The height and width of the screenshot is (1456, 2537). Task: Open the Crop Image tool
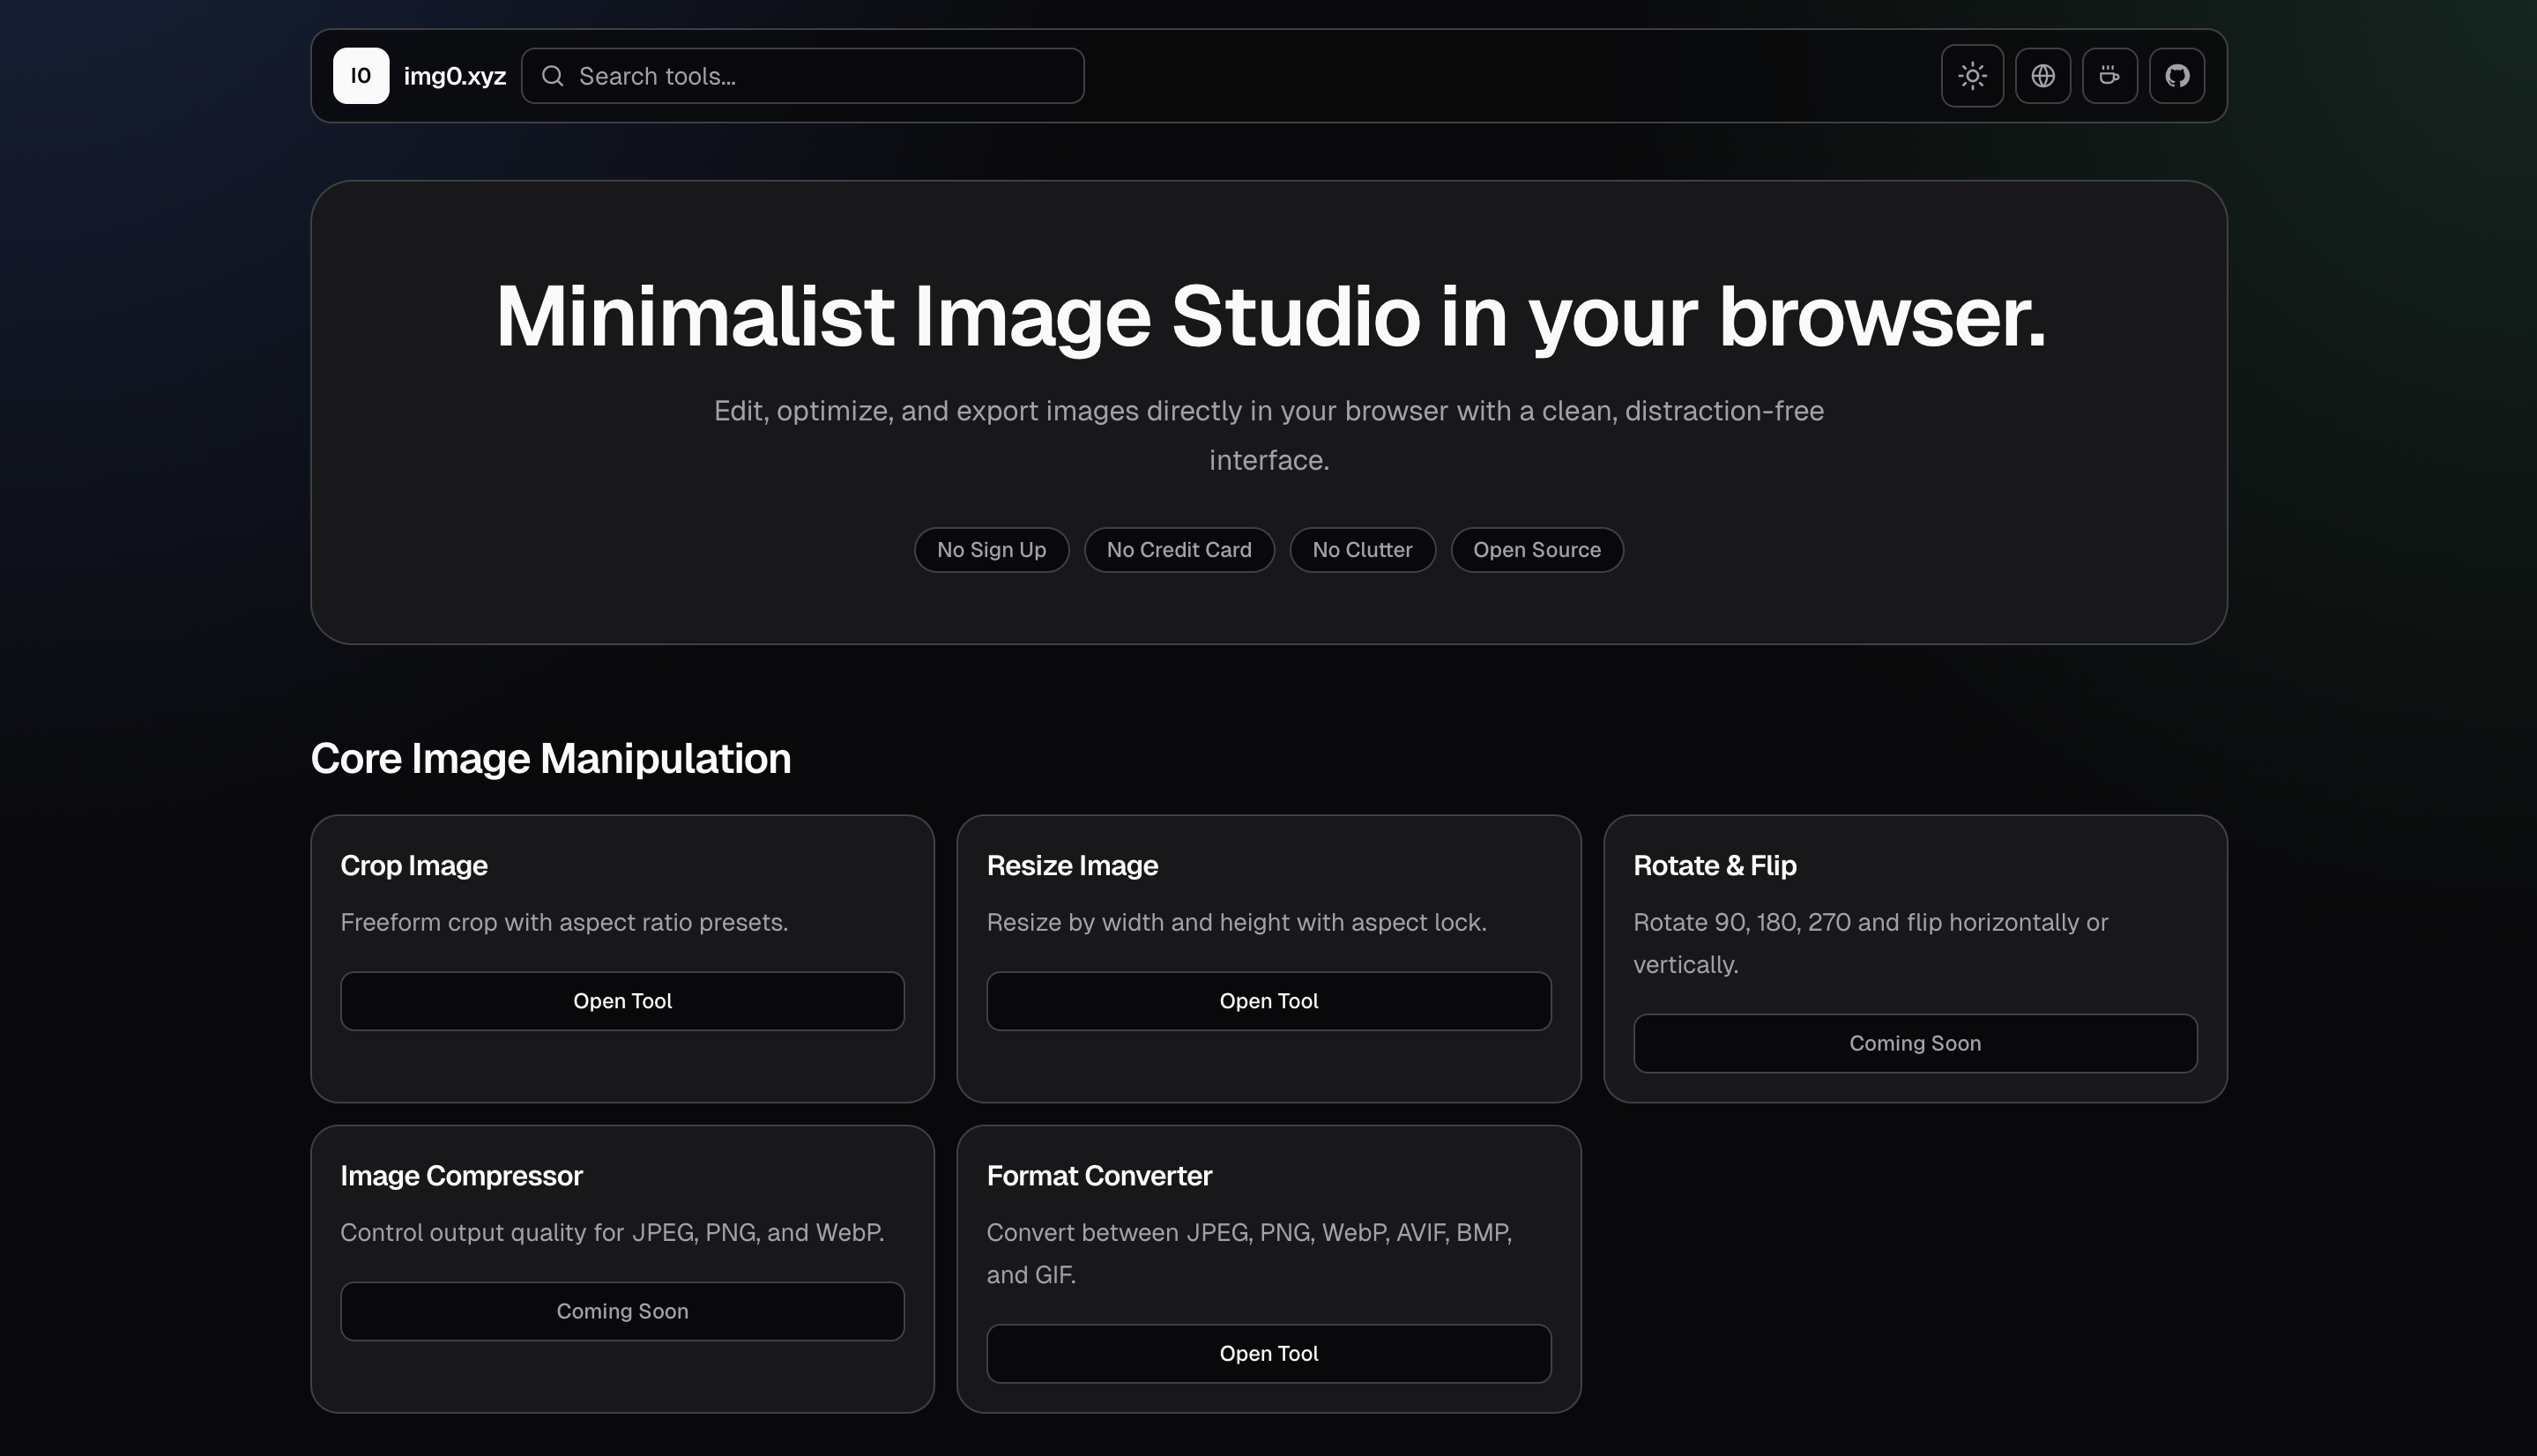pos(622,1001)
